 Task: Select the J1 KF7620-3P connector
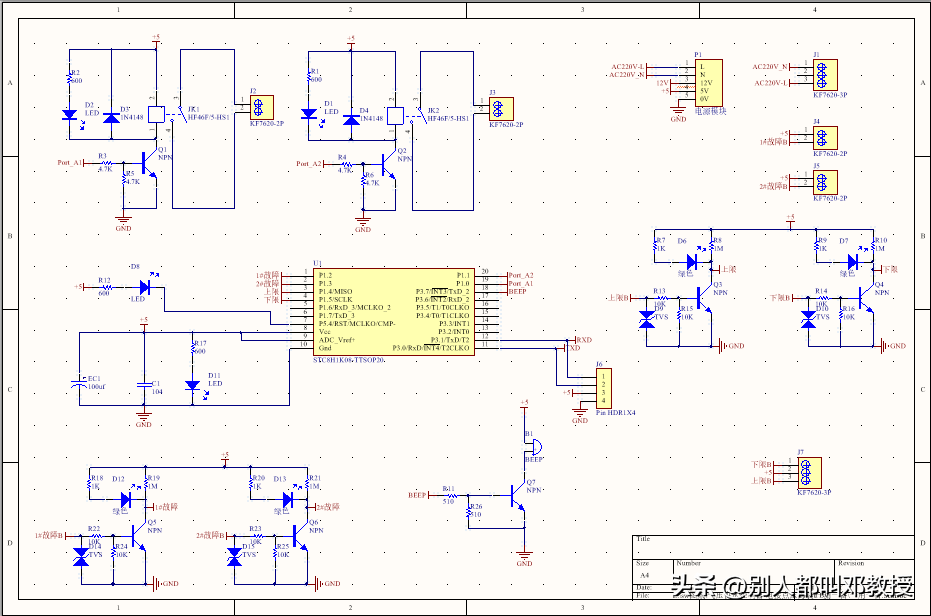pyautogui.click(x=825, y=75)
